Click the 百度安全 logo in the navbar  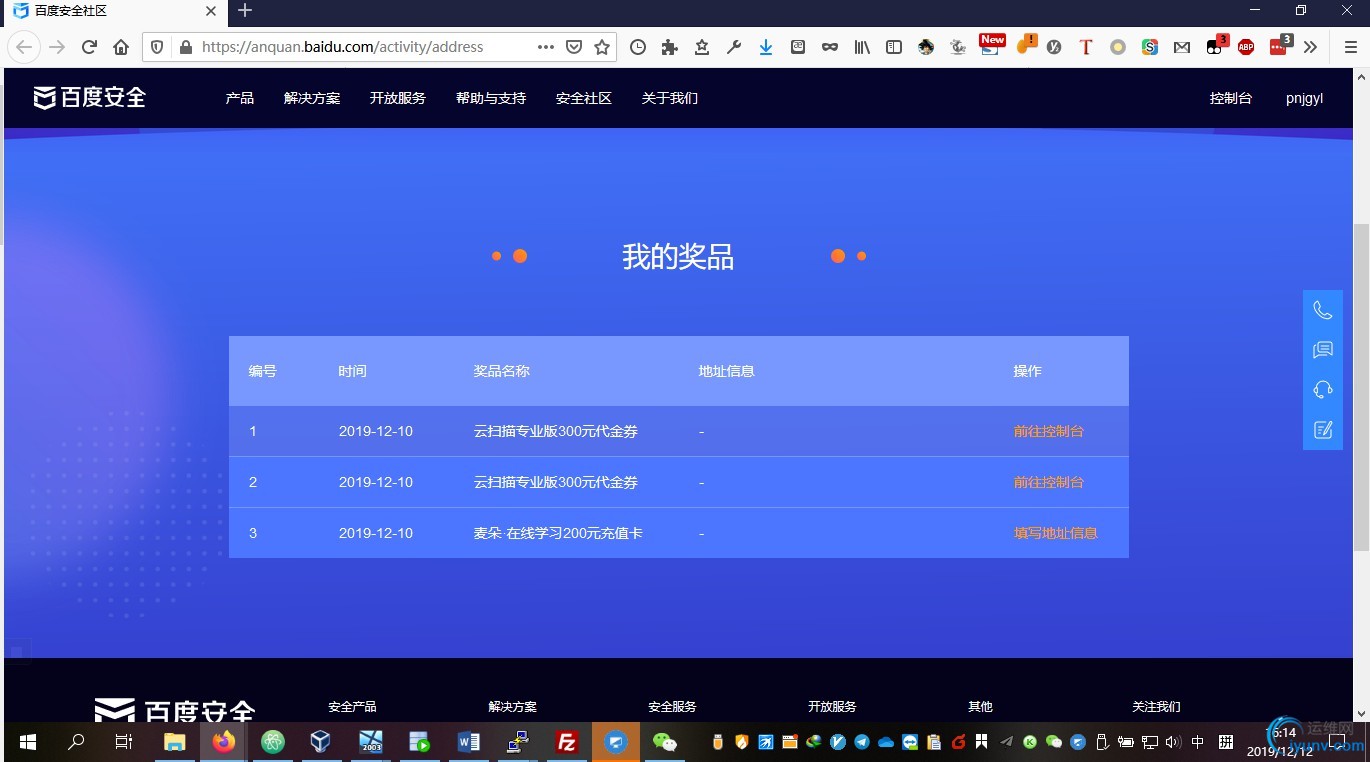coord(88,97)
